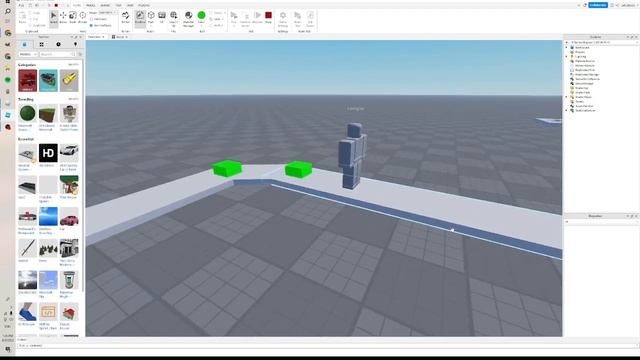
Task: Open the File menu
Action: (21, 5)
